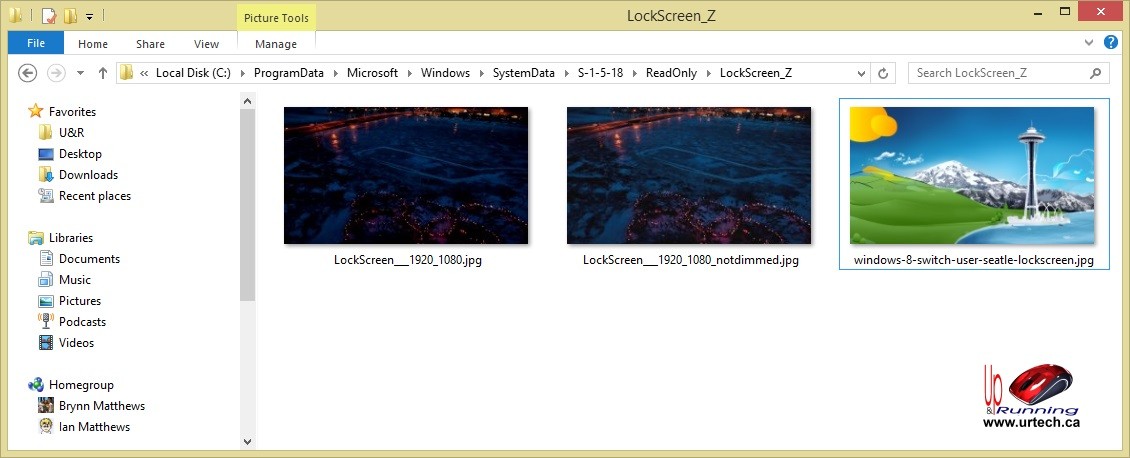Select Videos library in sidebar
Viewport: 1130px width, 458px height.
76,343
